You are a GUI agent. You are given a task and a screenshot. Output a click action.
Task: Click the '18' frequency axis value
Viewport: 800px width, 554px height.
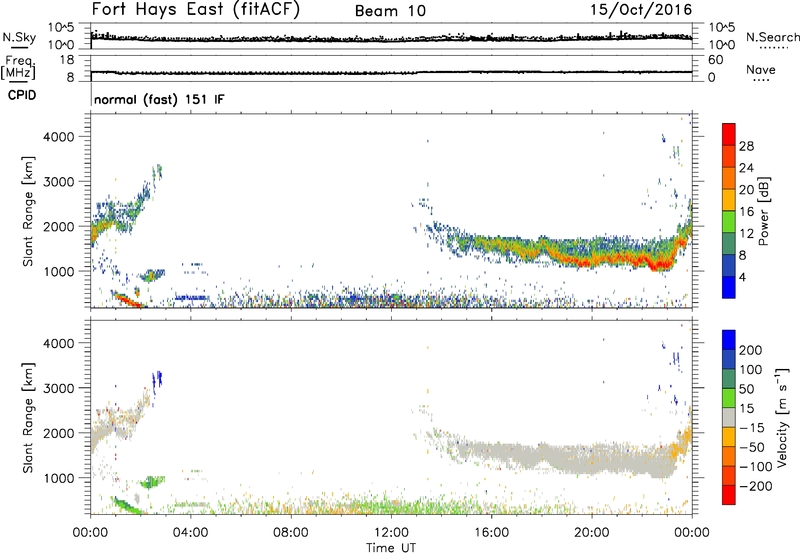click(67, 60)
